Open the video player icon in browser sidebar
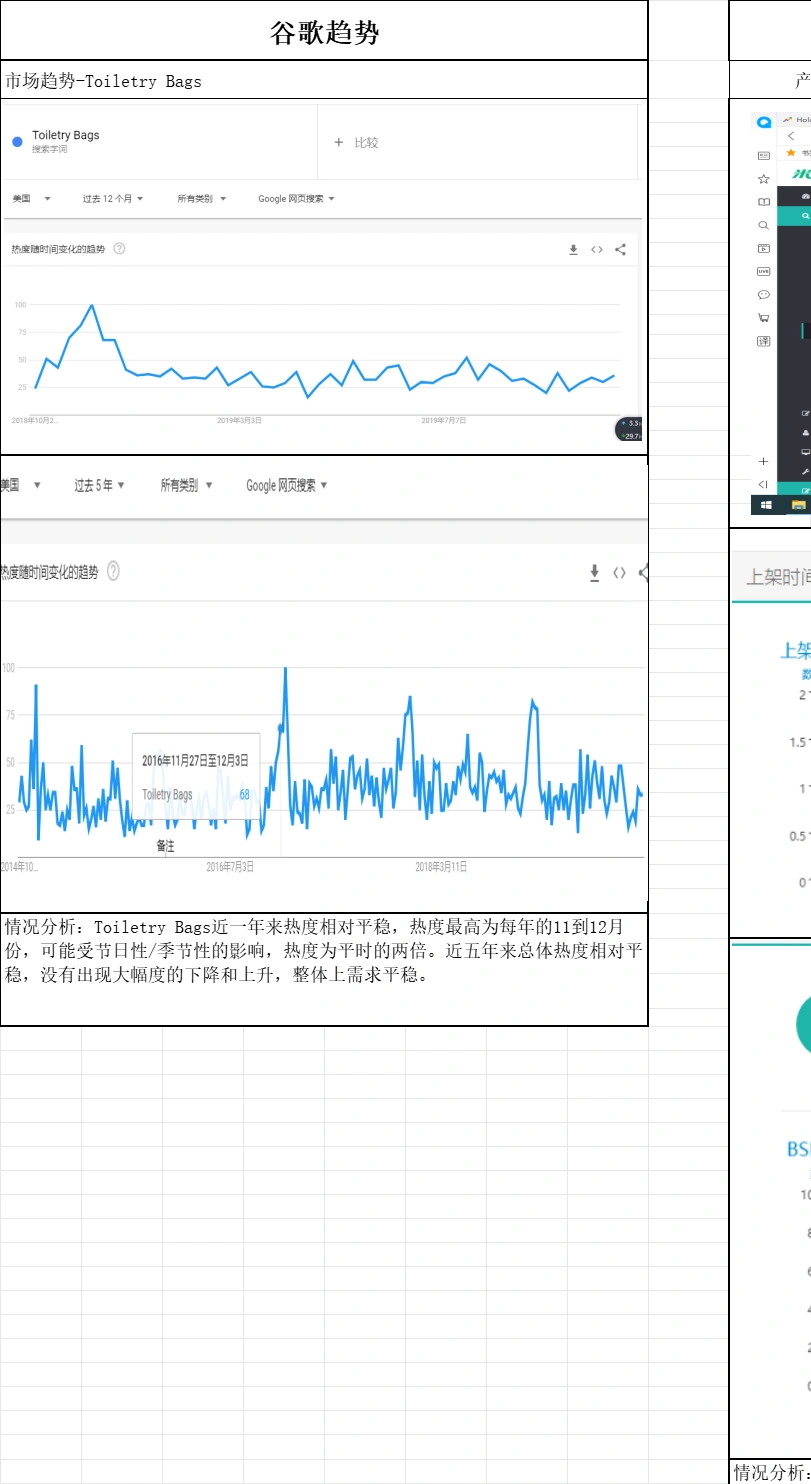Image resolution: width=811 pixels, height=1484 pixels. 764,248
